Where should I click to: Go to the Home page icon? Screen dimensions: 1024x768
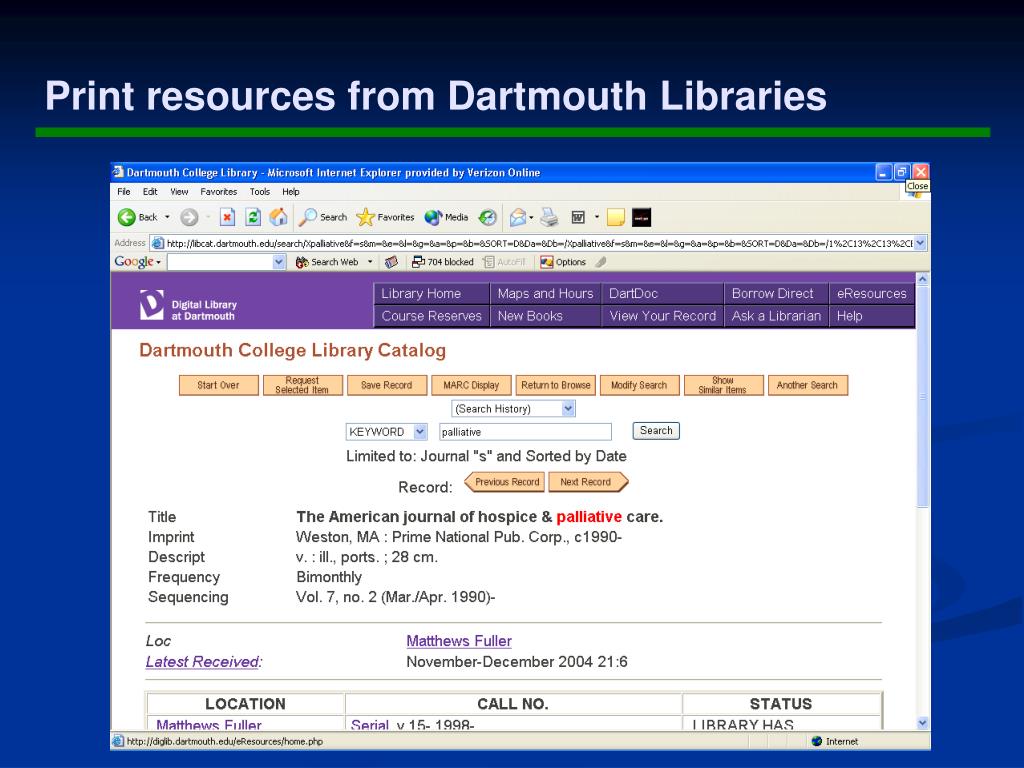point(279,217)
